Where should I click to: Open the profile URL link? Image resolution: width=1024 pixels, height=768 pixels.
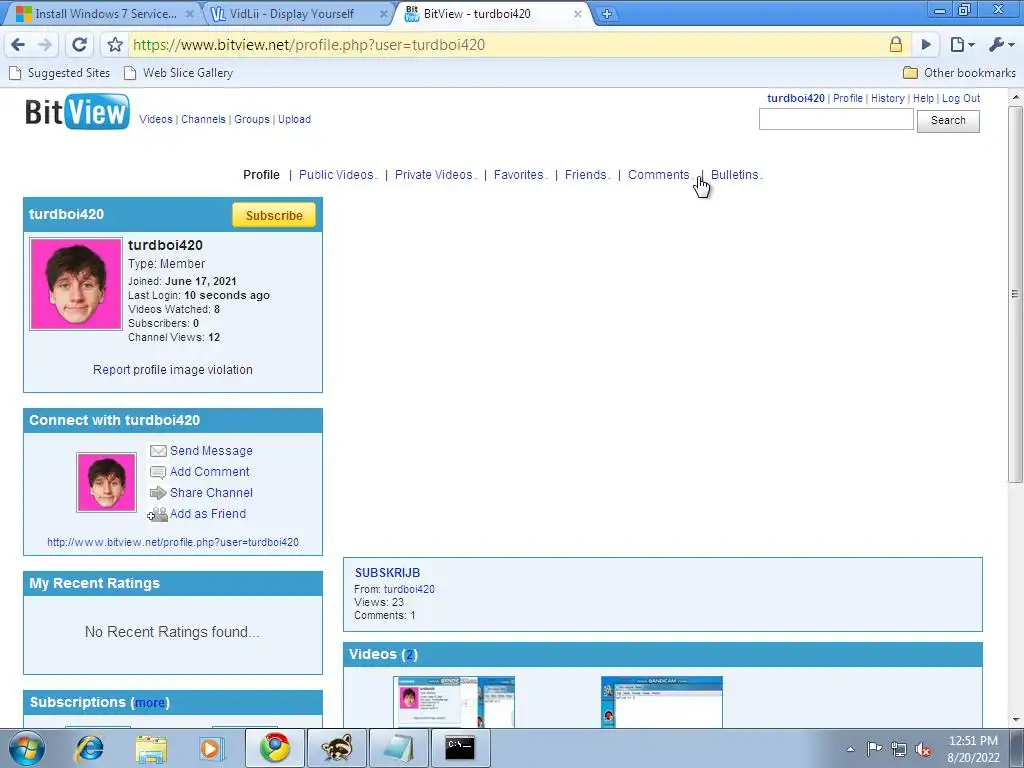[172, 542]
